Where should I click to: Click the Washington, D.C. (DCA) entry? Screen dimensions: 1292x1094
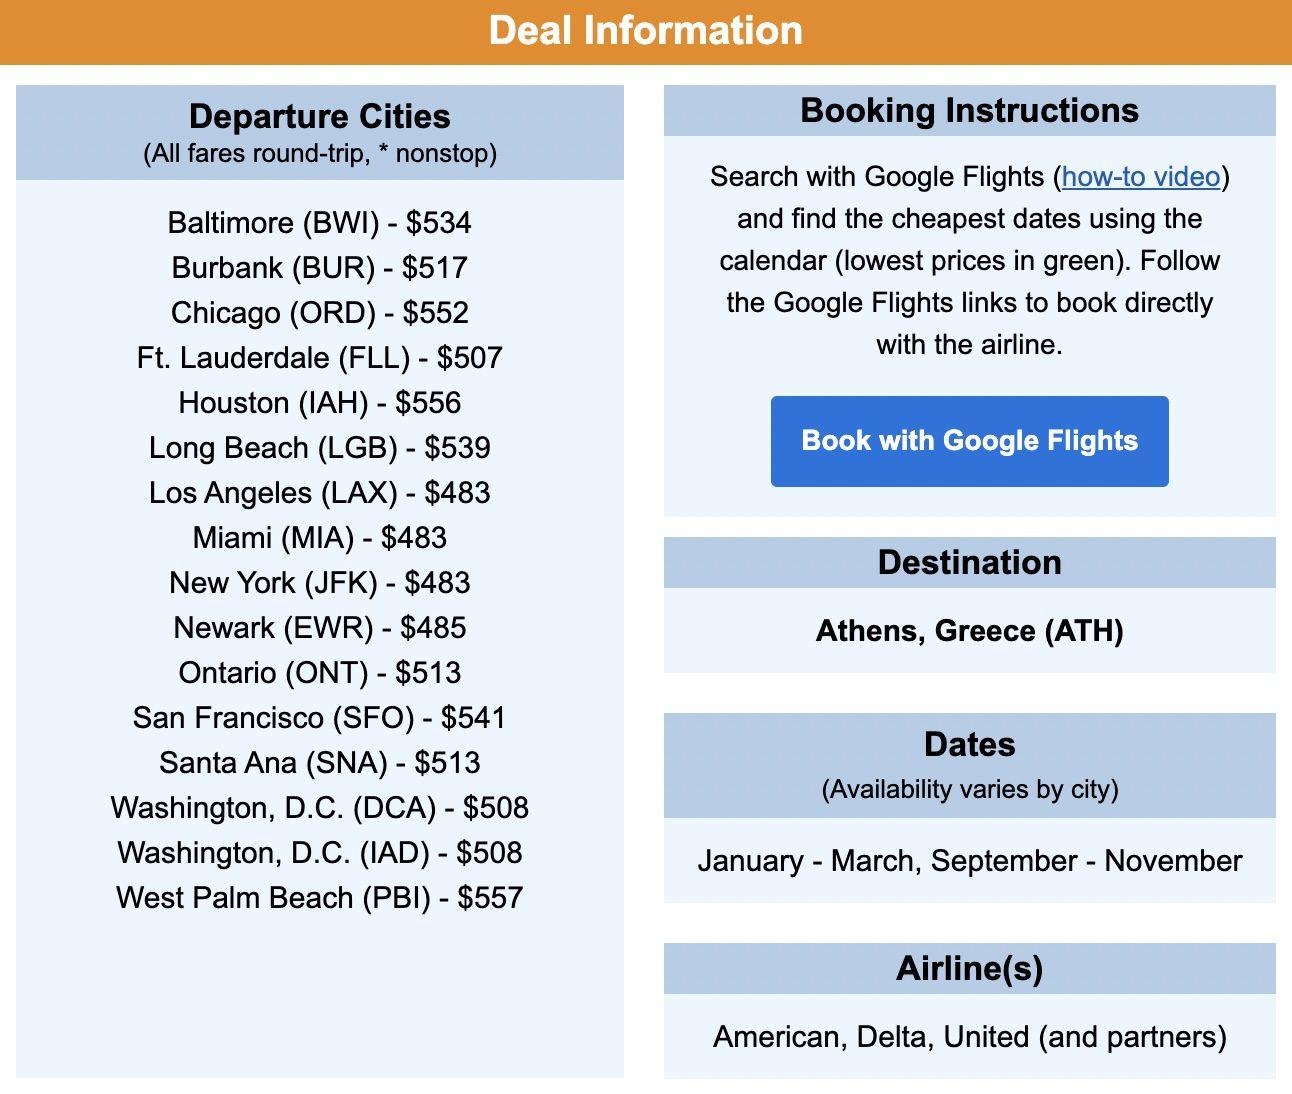320,807
